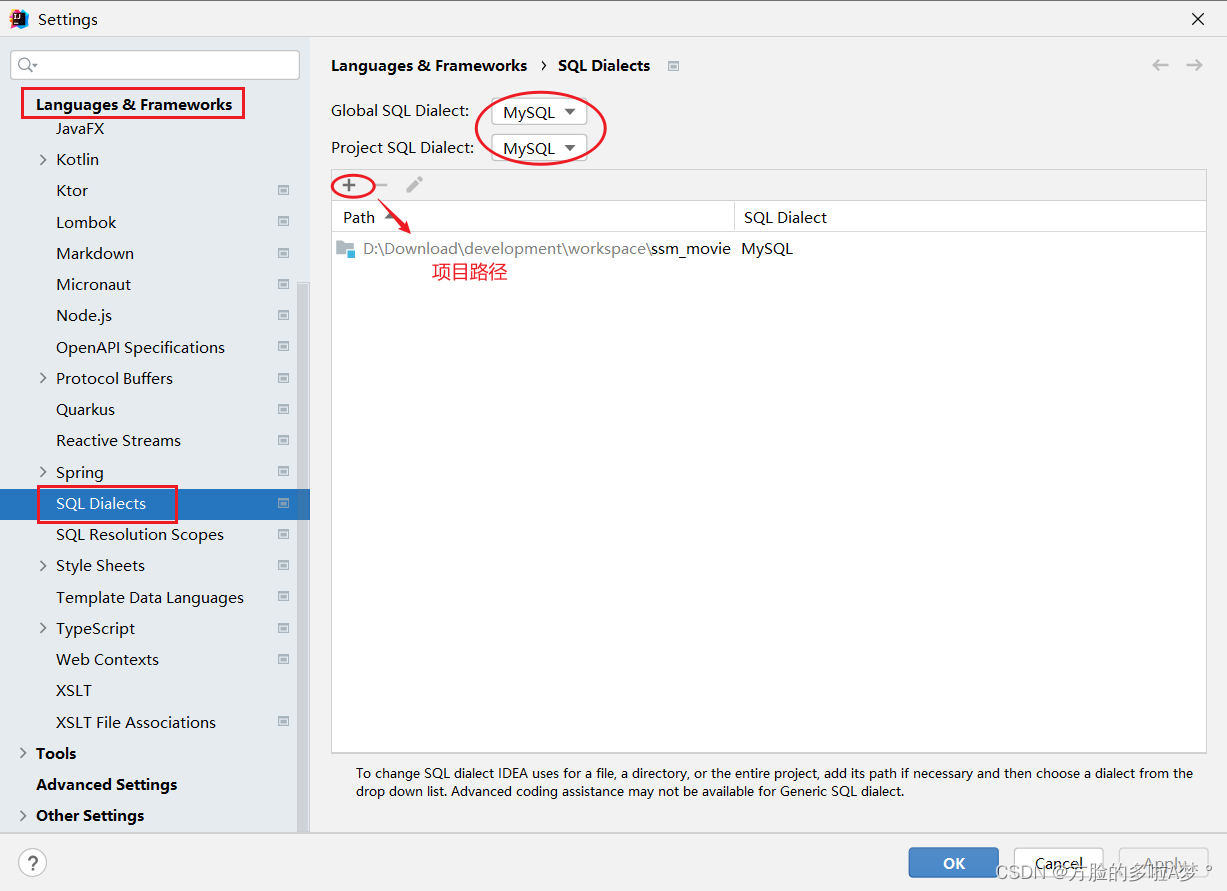Select Micronaut settings page
The image size is (1227, 891).
(x=93, y=284)
